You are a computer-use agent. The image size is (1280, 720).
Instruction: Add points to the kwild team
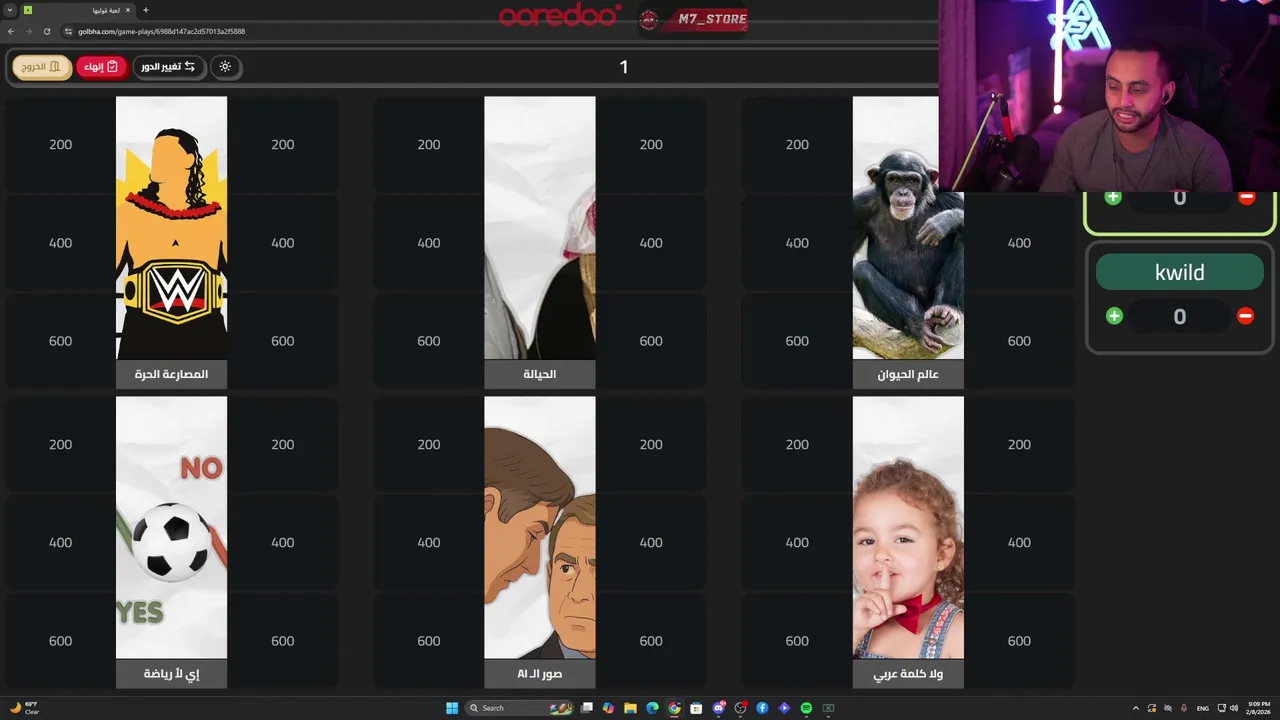pyautogui.click(x=1114, y=316)
